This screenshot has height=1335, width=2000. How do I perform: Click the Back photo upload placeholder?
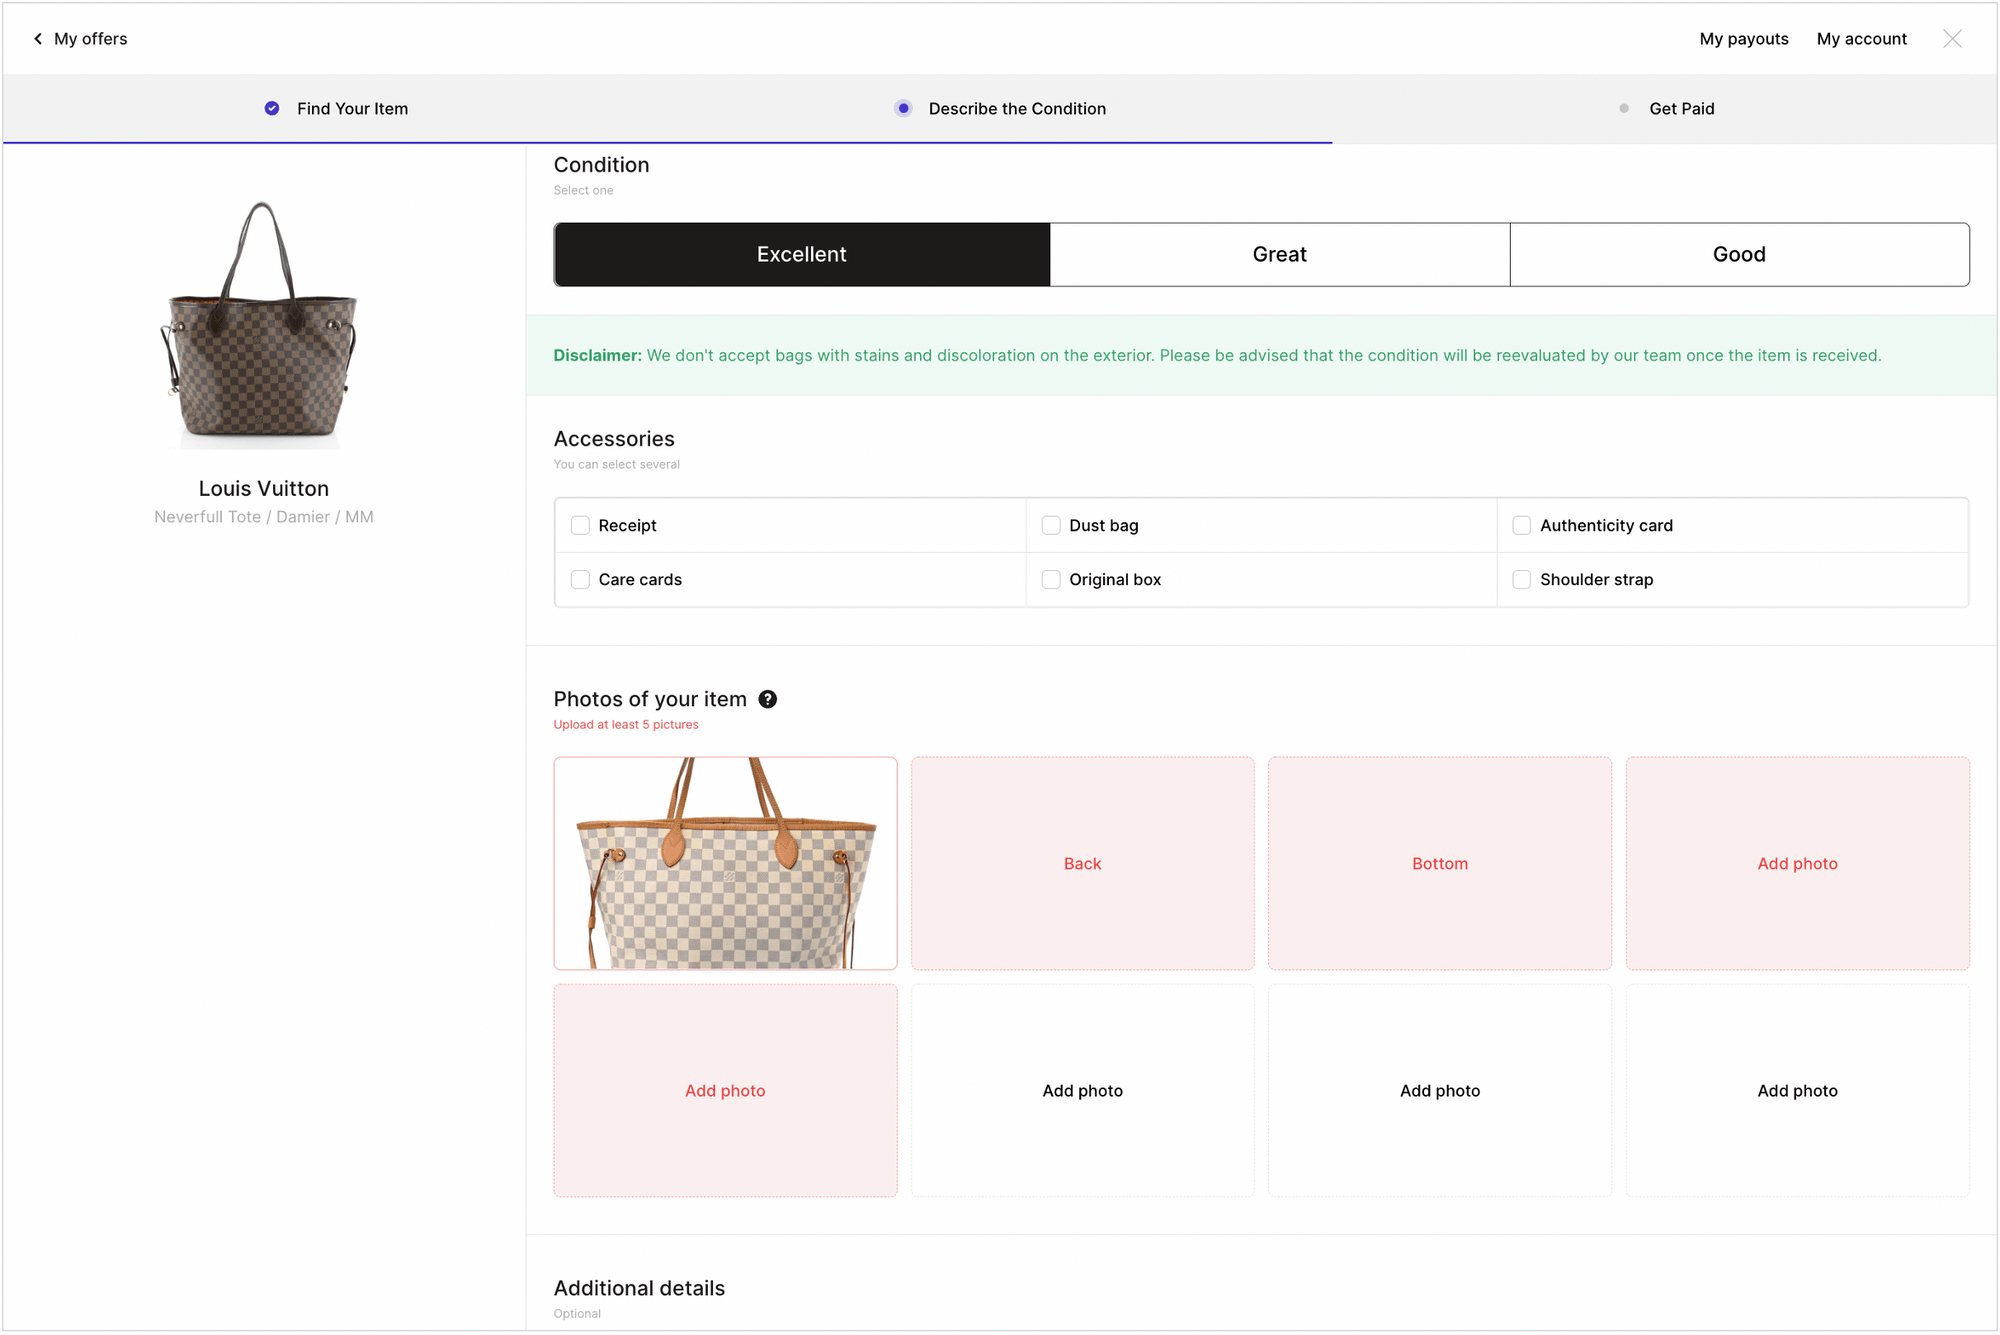1082,863
